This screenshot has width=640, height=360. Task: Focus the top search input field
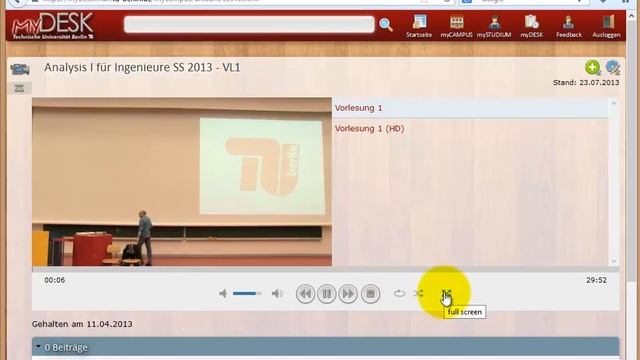pos(249,24)
